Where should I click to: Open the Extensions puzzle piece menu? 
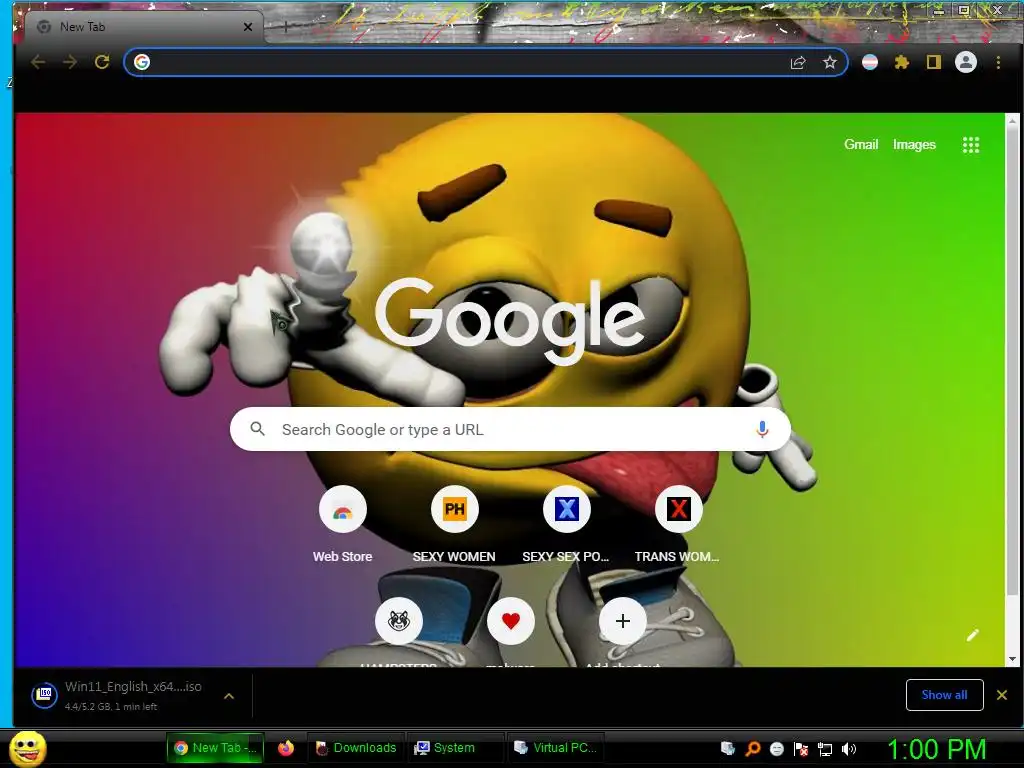[902, 62]
